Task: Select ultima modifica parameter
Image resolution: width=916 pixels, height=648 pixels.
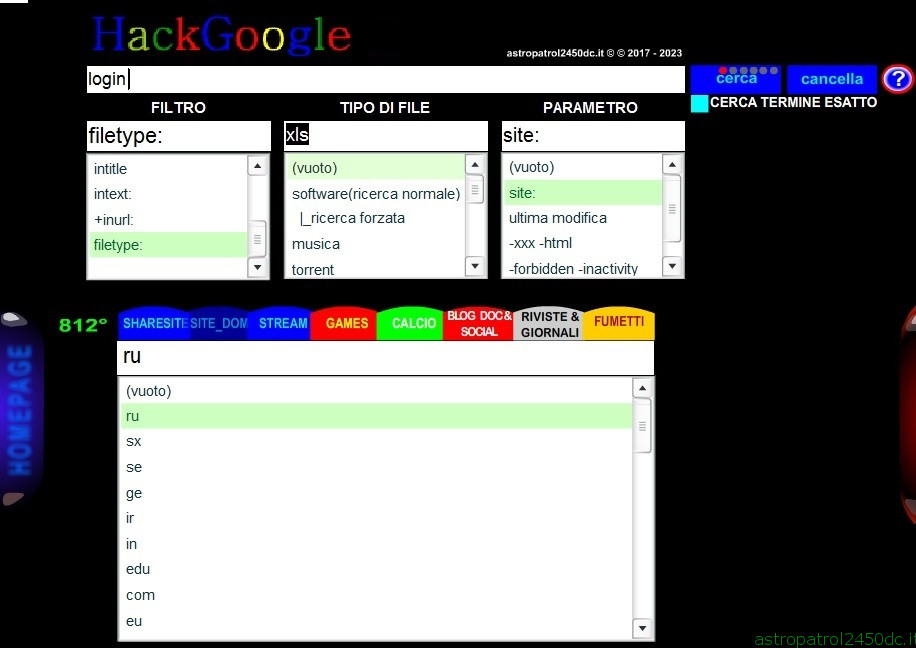Action: 583,218
